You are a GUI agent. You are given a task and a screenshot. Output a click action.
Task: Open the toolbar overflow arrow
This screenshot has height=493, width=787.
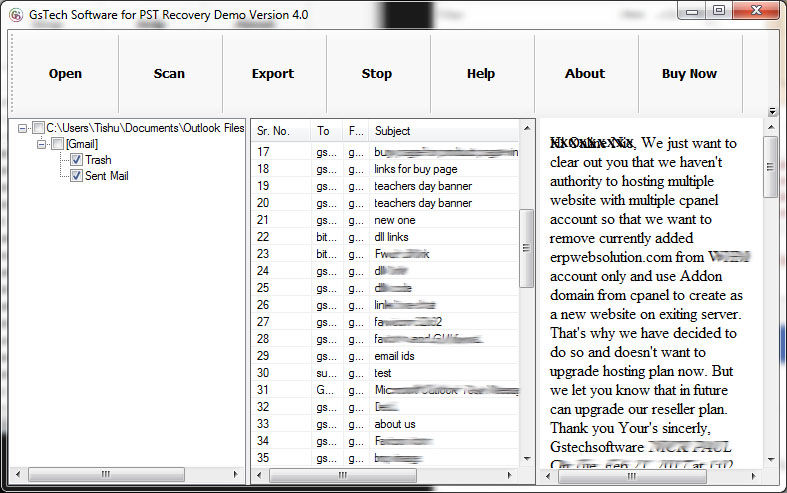click(x=772, y=111)
